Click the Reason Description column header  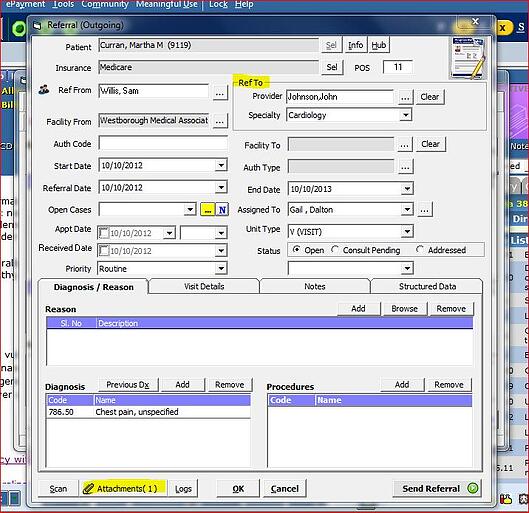284,323
